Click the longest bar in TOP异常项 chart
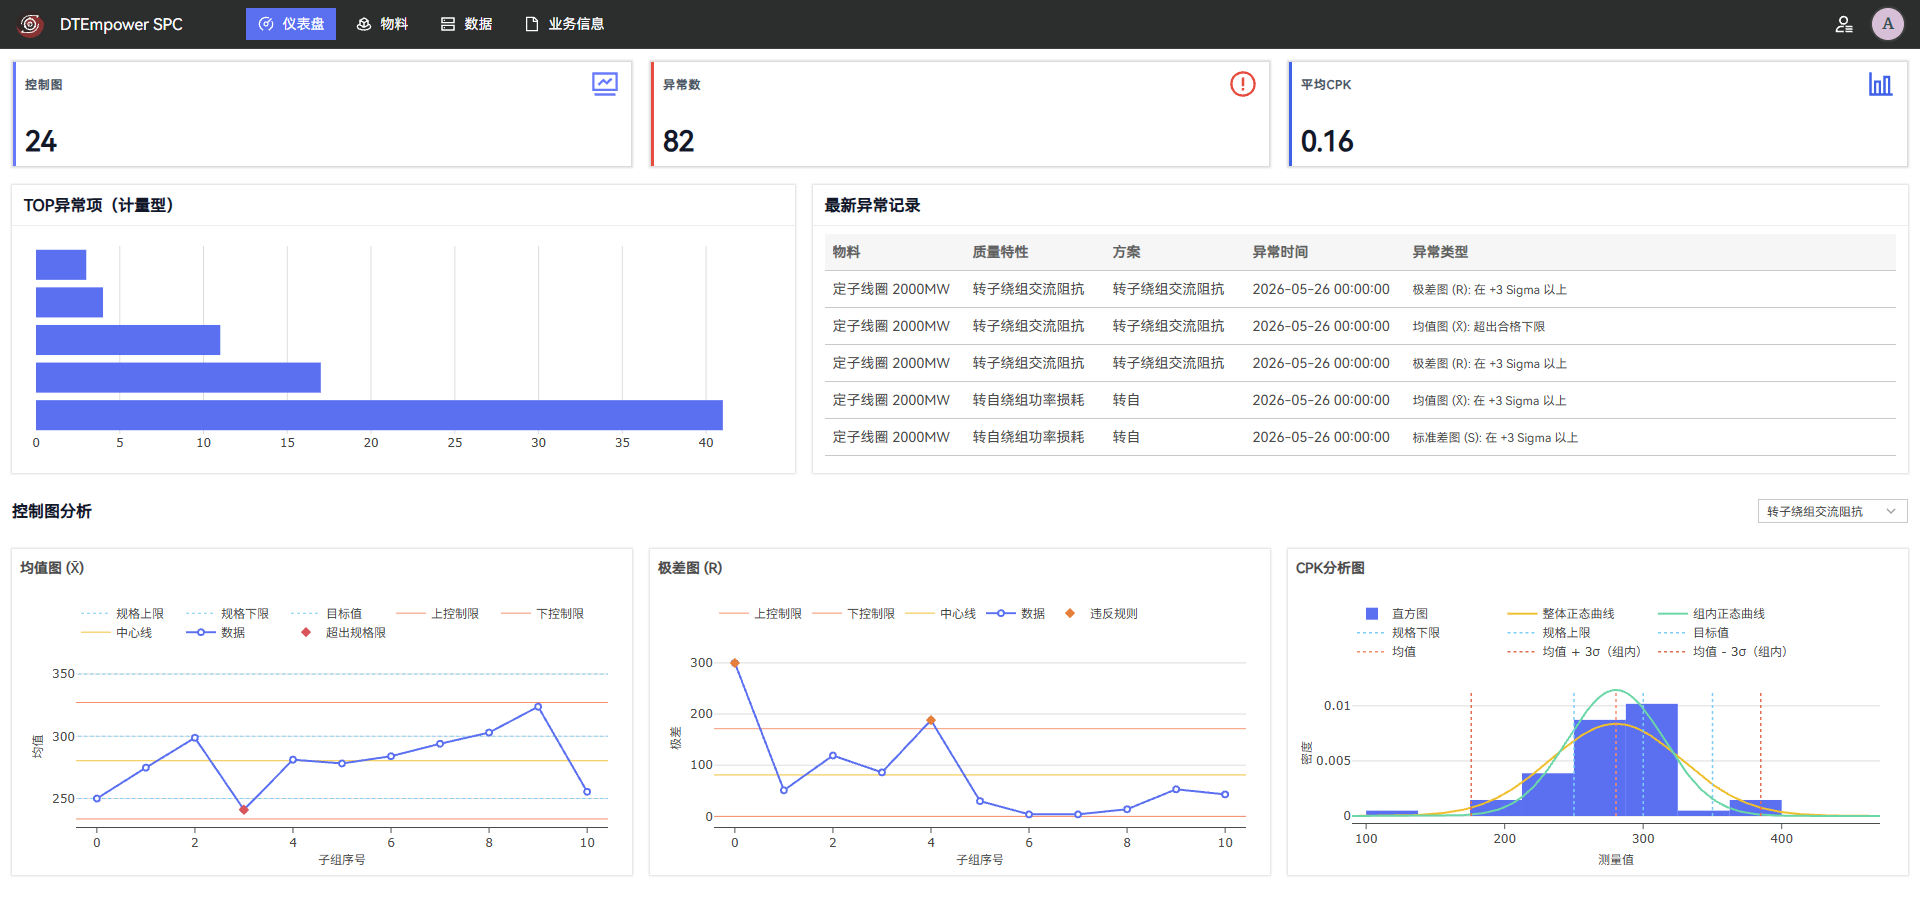Screen dimensions: 1920x911 pos(379,415)
